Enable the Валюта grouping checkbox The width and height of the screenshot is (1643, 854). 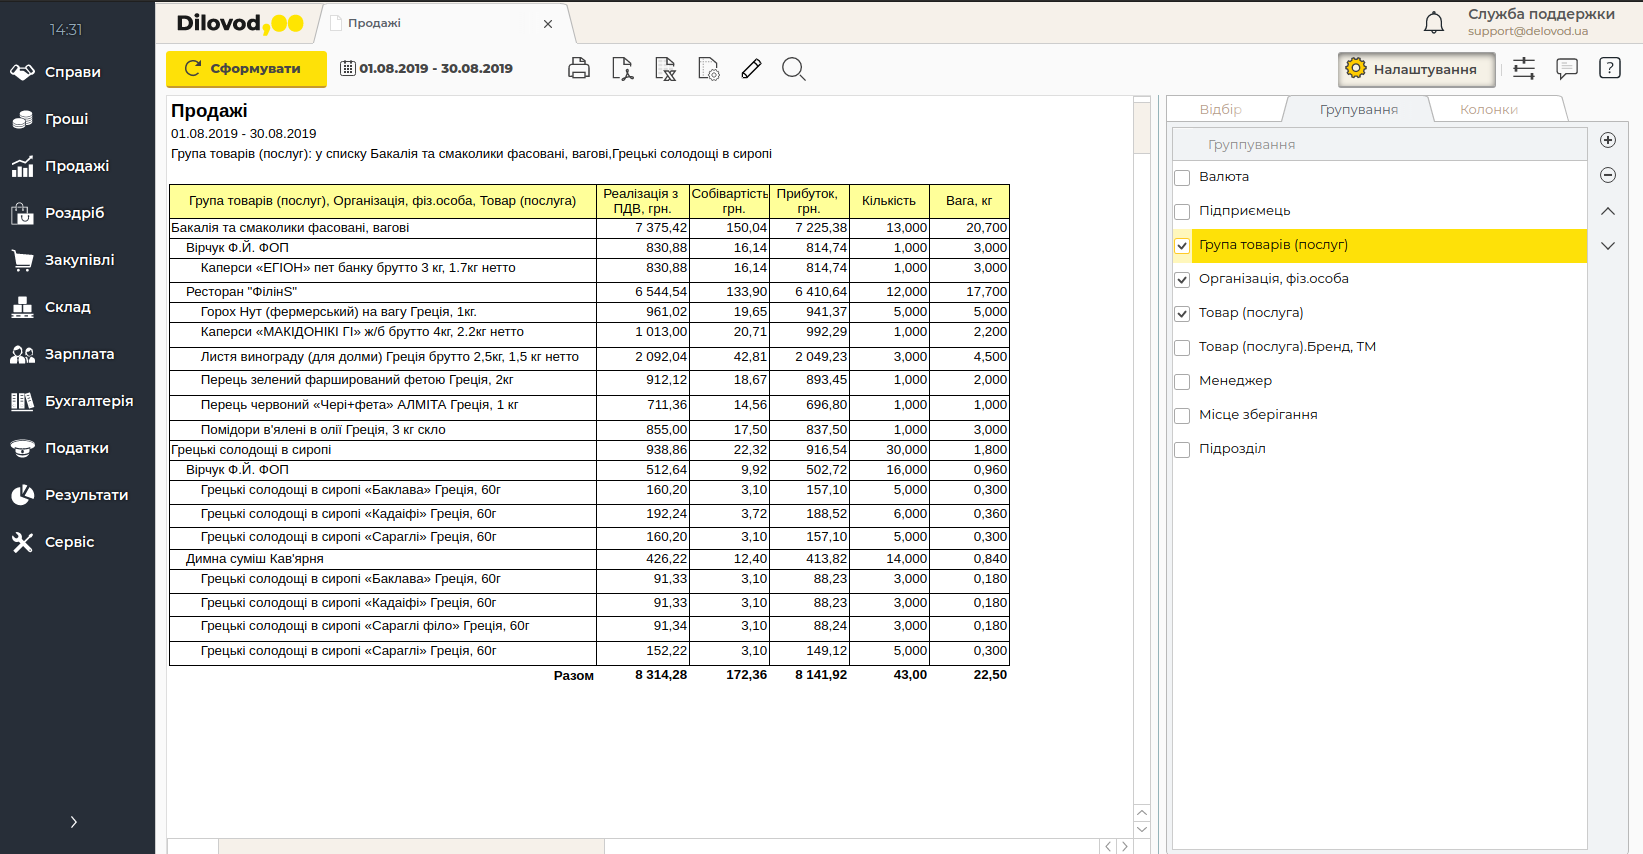coord(1182,178)
